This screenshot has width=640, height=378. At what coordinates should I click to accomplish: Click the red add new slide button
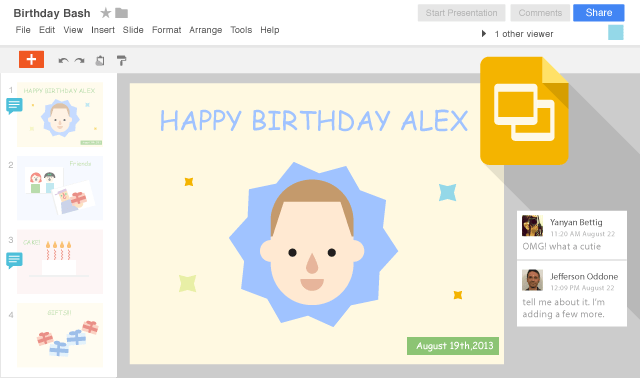(31, 60)
